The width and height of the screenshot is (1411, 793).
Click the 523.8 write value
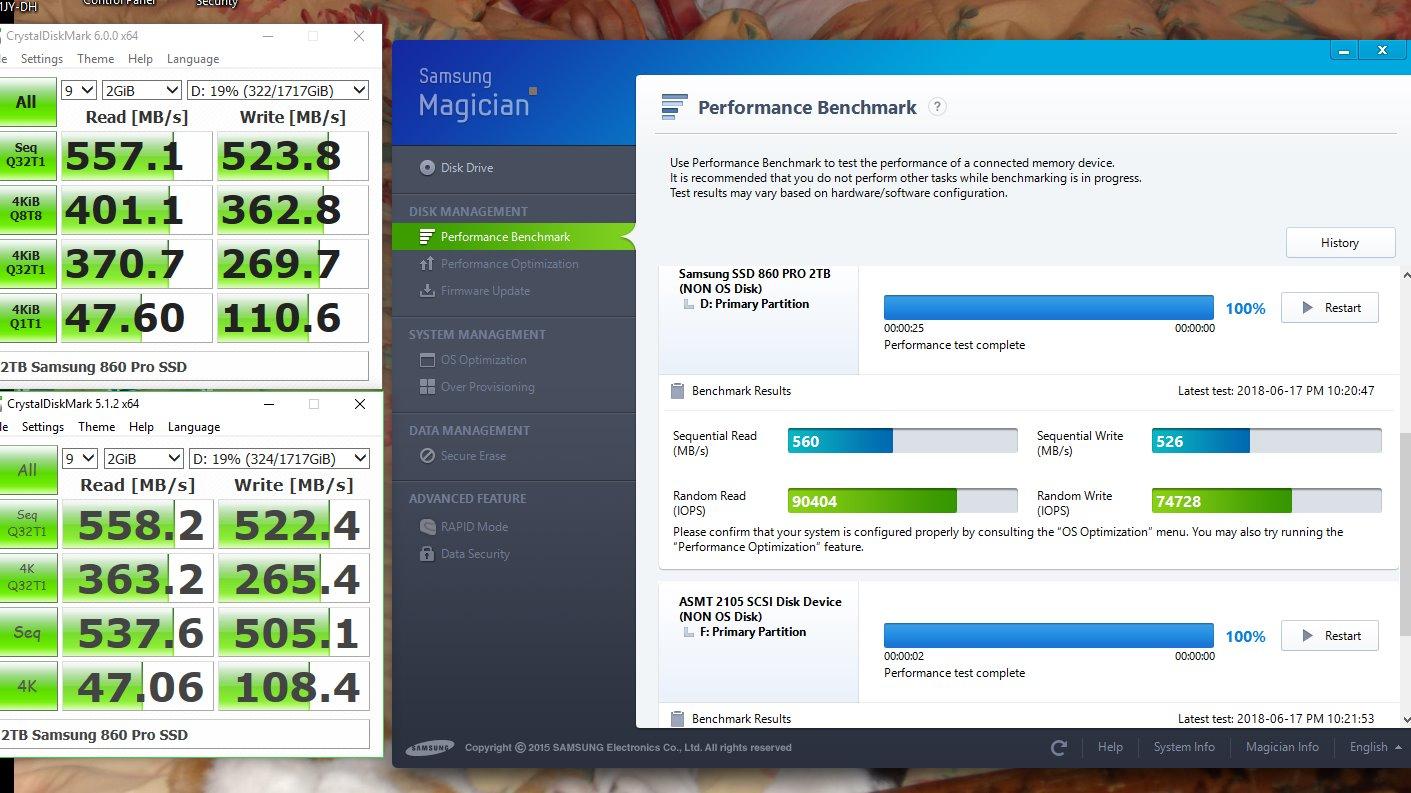293,156
